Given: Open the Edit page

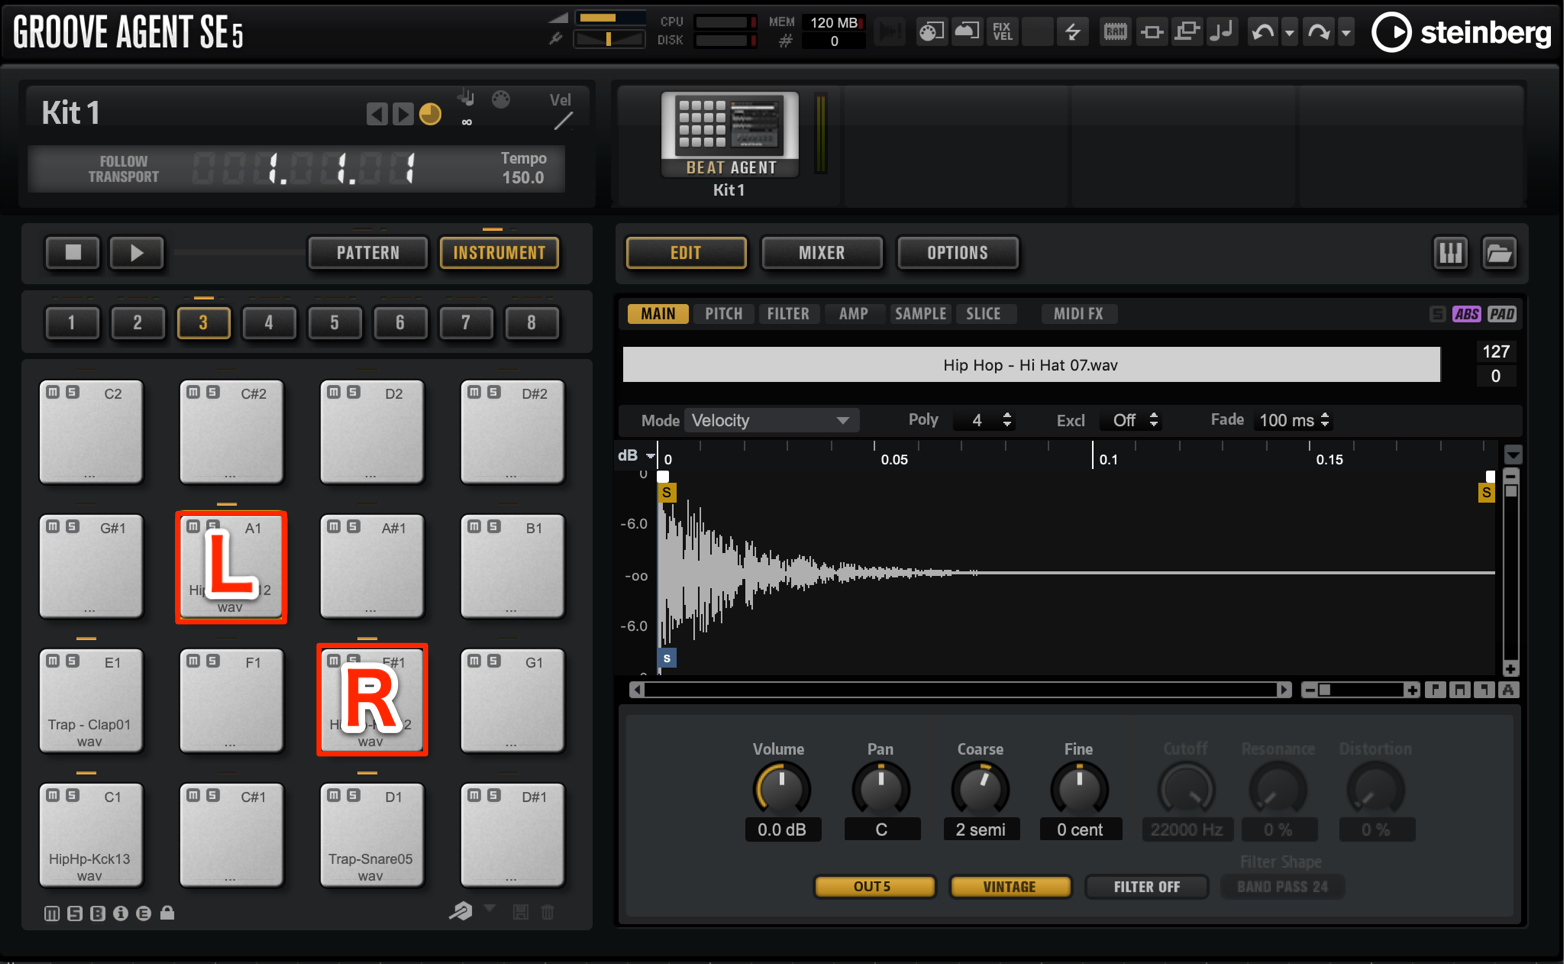Looking at the screenshot, I should pos(686,253).
